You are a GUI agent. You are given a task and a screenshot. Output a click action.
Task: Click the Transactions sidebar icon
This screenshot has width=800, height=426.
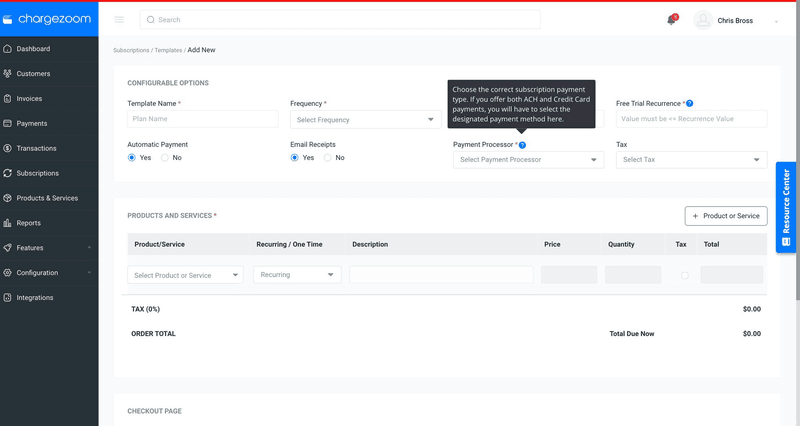(8, 148)
